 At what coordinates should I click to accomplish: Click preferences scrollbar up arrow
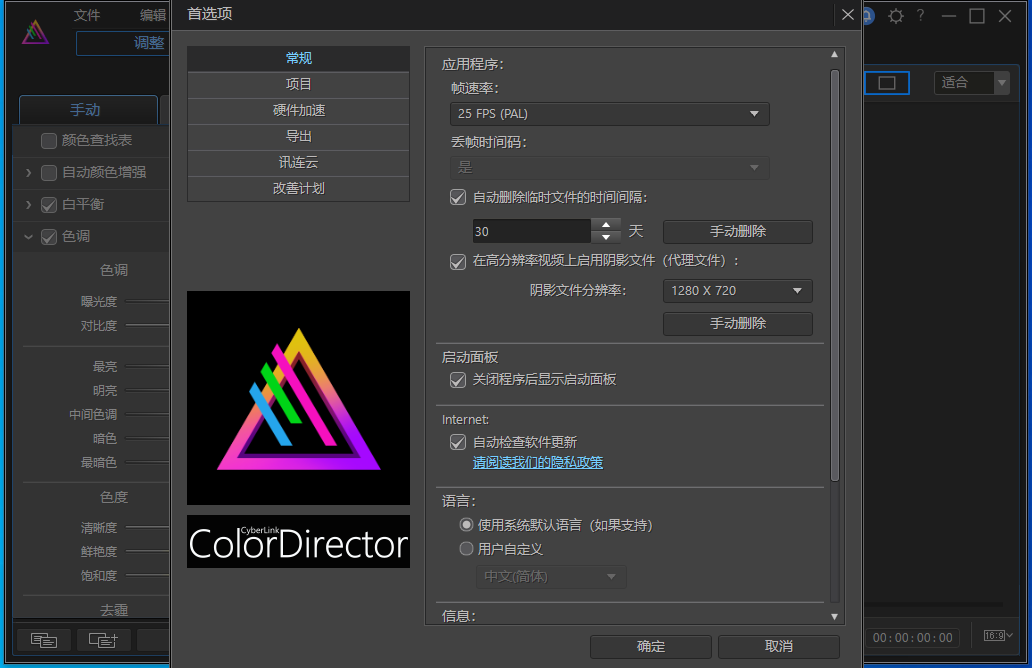835,55
